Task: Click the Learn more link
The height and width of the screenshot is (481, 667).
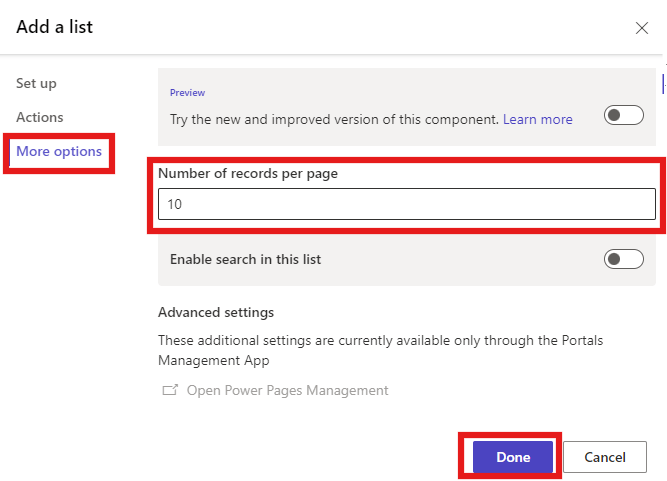Action: click(537, 119)
